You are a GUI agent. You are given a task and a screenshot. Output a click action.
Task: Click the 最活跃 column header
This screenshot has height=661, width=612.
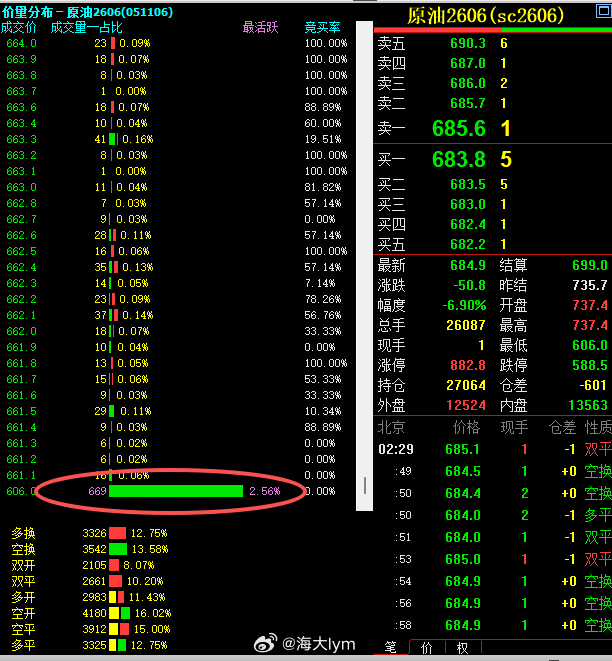[260, 27]
